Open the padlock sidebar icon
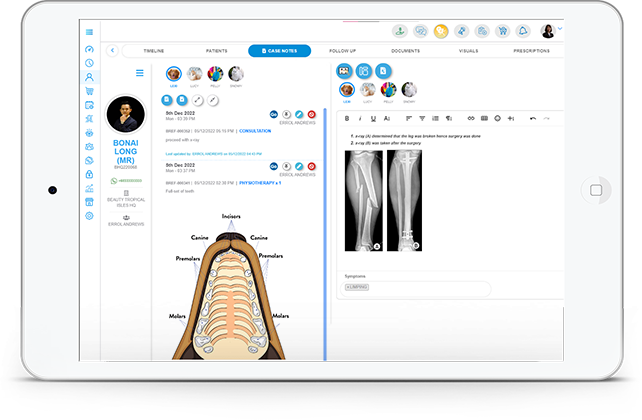Viewport: 642px width, 420px height. click(x=89, y=174)
